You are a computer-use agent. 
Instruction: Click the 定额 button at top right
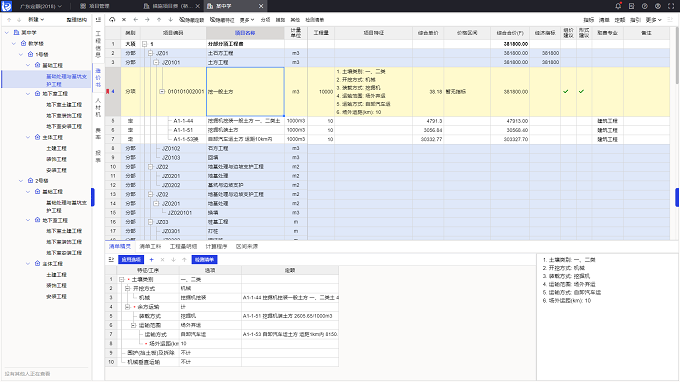(620, 20)
